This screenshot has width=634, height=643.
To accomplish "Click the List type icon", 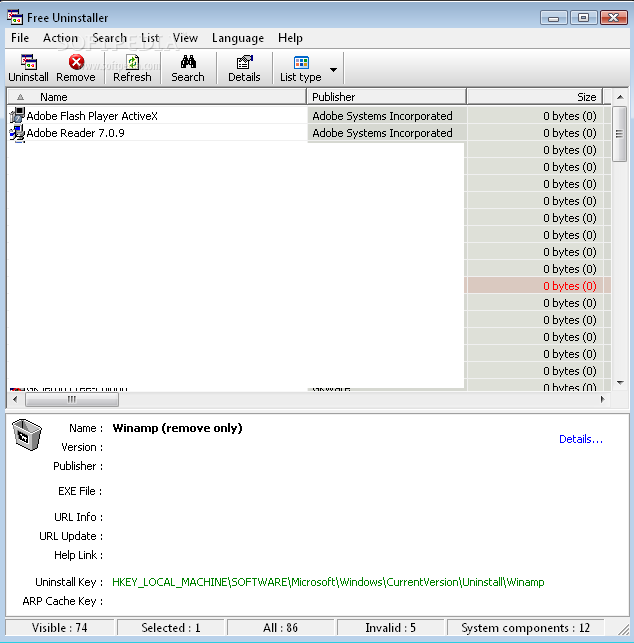I will click(301, 62).
